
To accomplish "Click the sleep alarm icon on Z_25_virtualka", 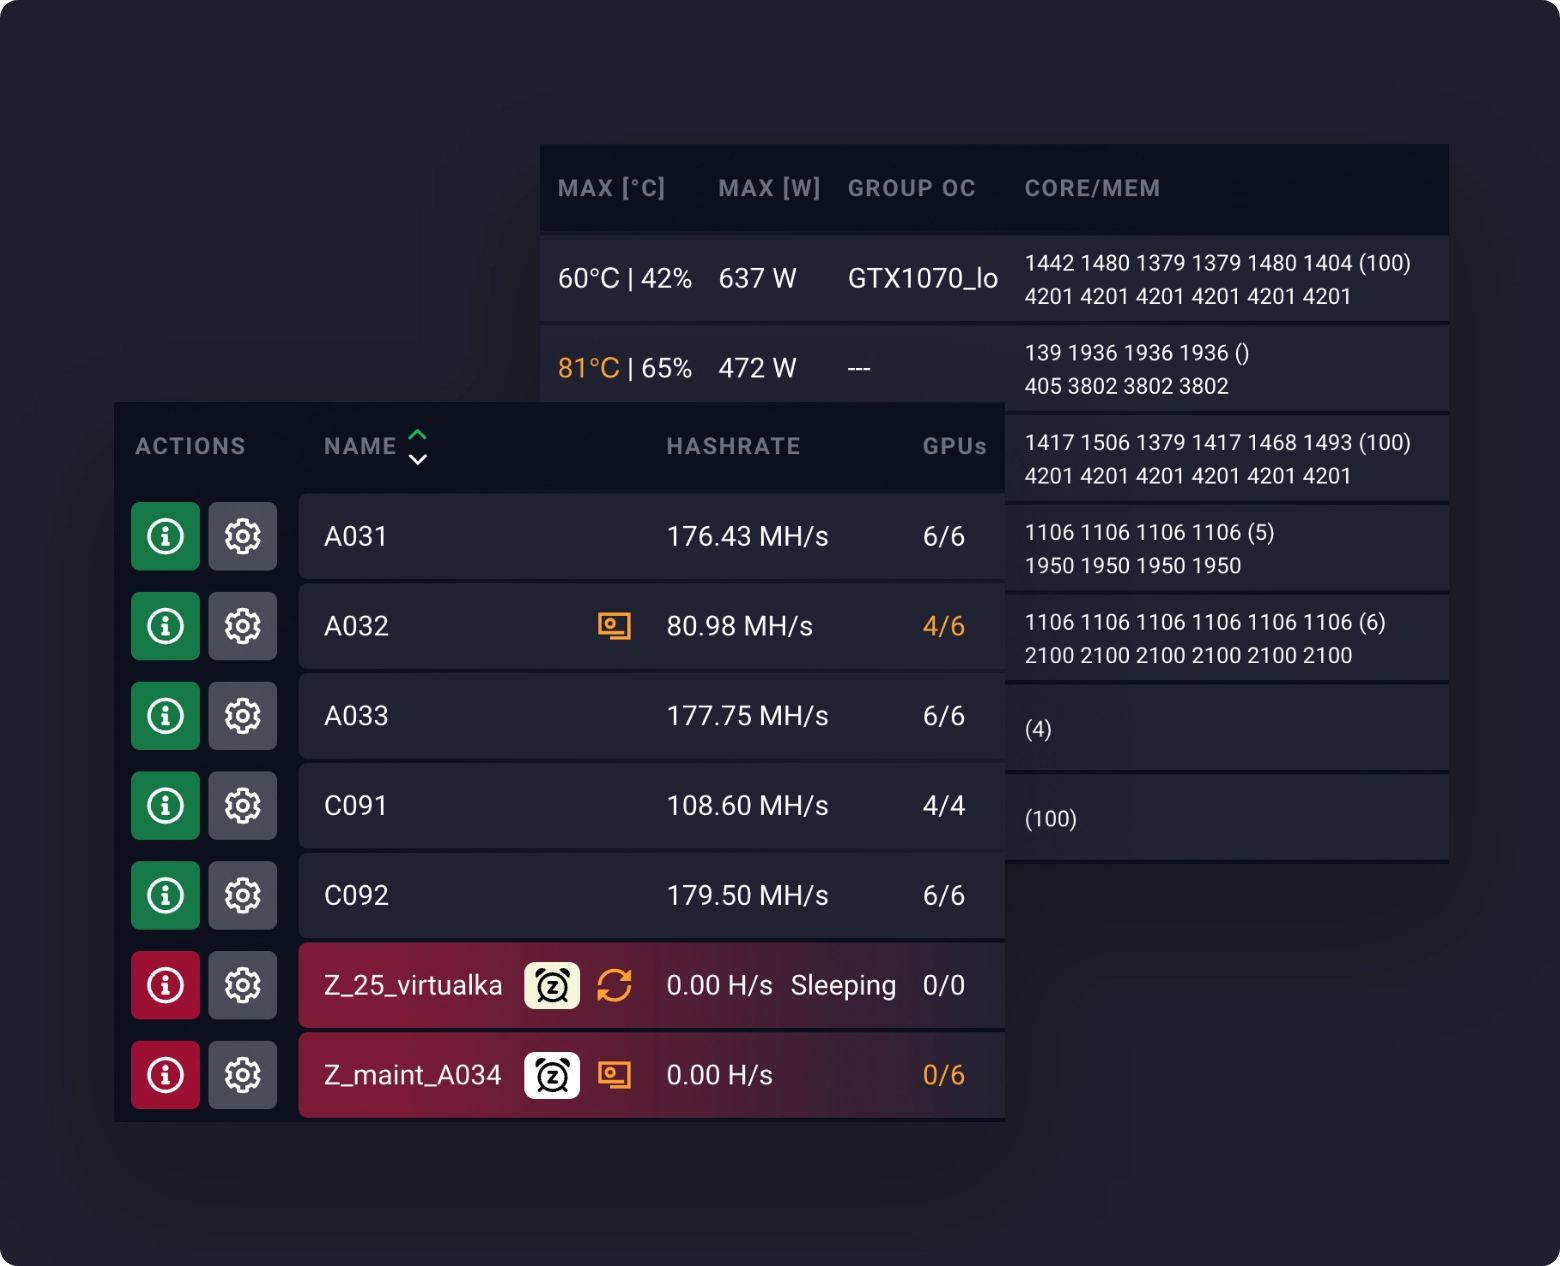I will [x=552, y=986].
